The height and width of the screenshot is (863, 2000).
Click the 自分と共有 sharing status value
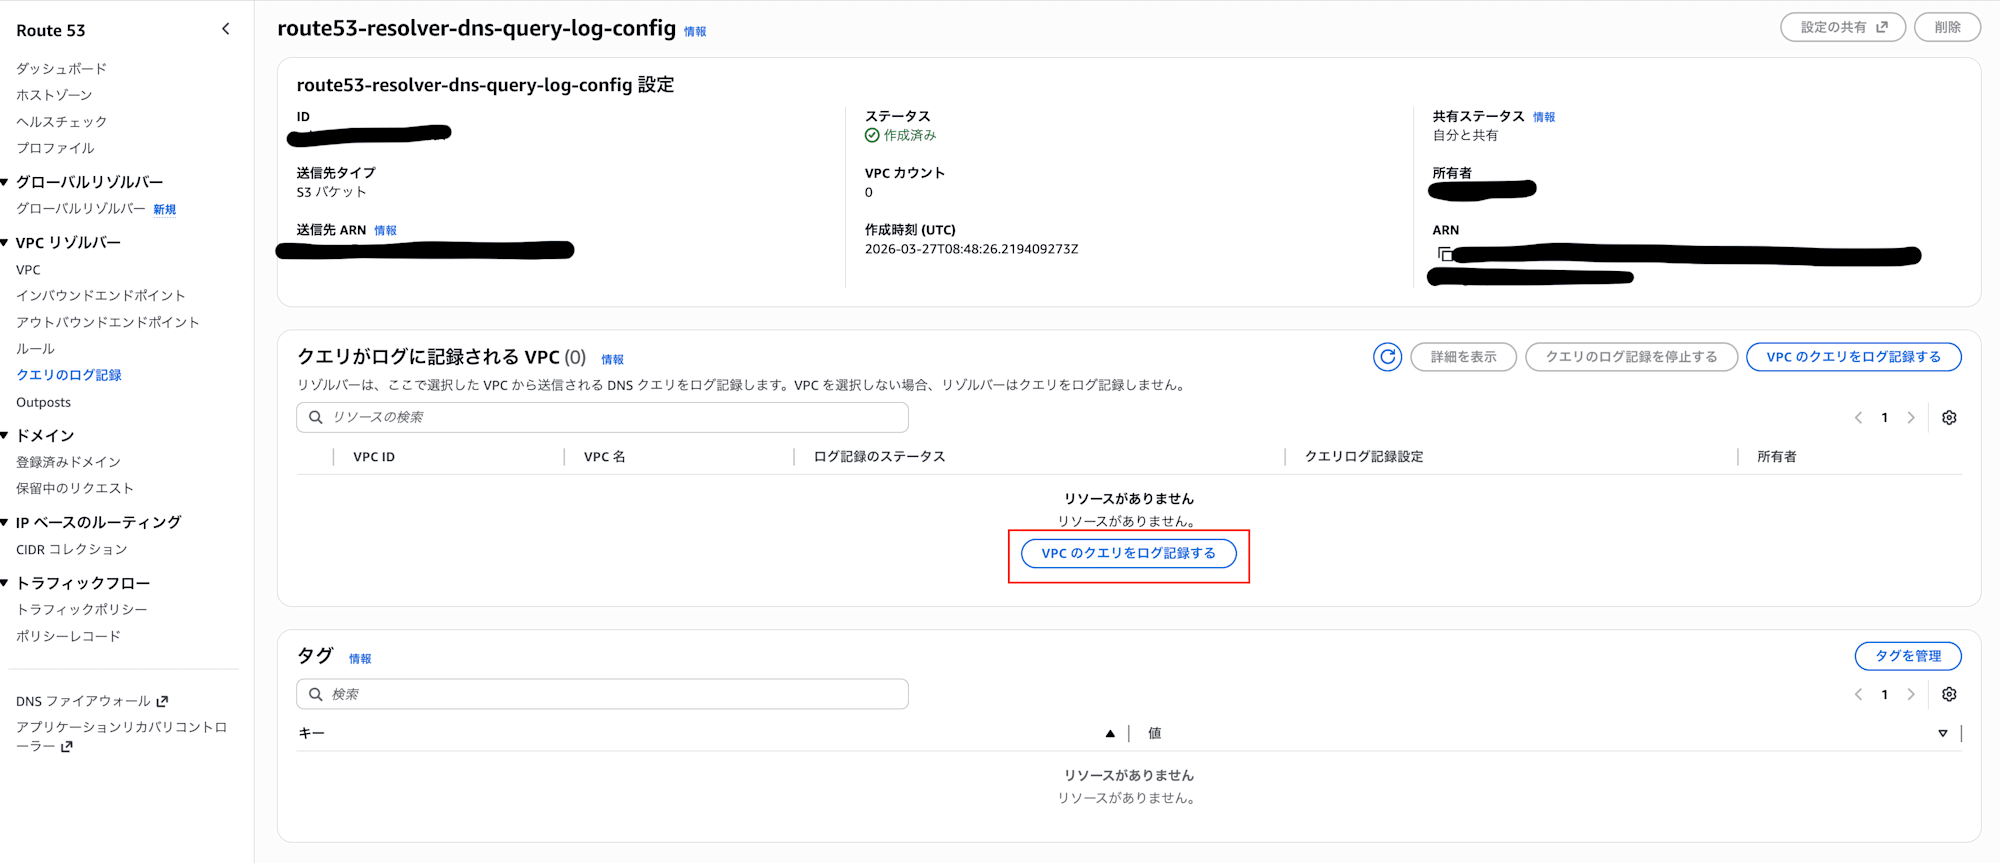(x=1465, y=135)
